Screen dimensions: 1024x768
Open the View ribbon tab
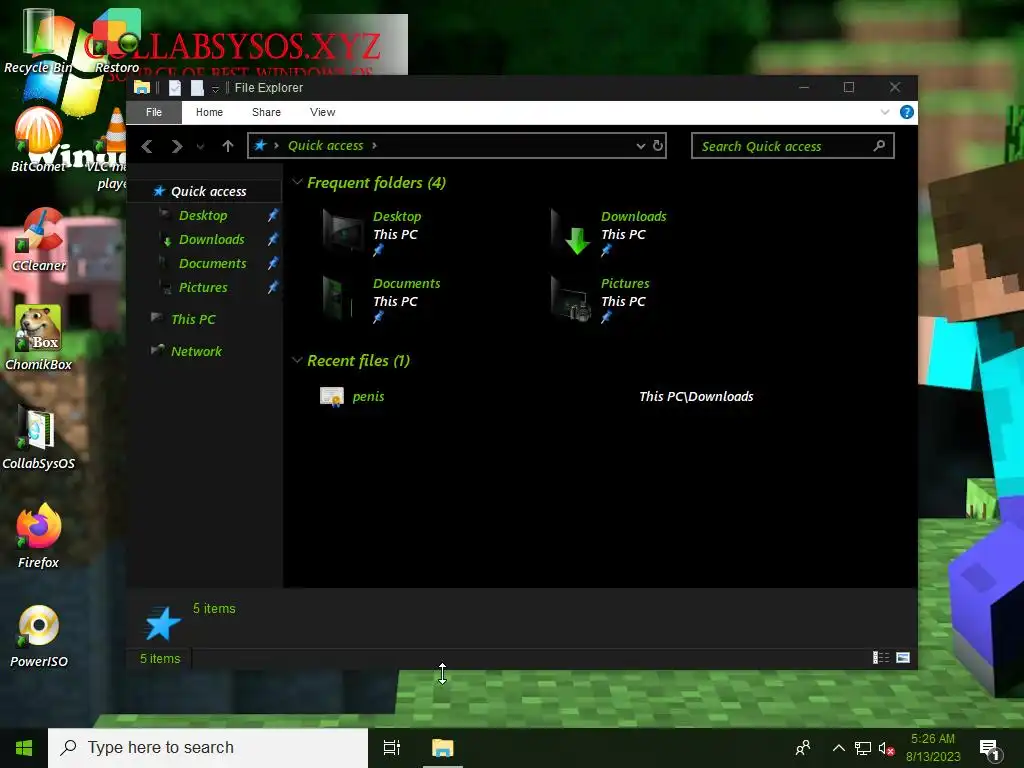pyautogui.click(x=323, y=112)
